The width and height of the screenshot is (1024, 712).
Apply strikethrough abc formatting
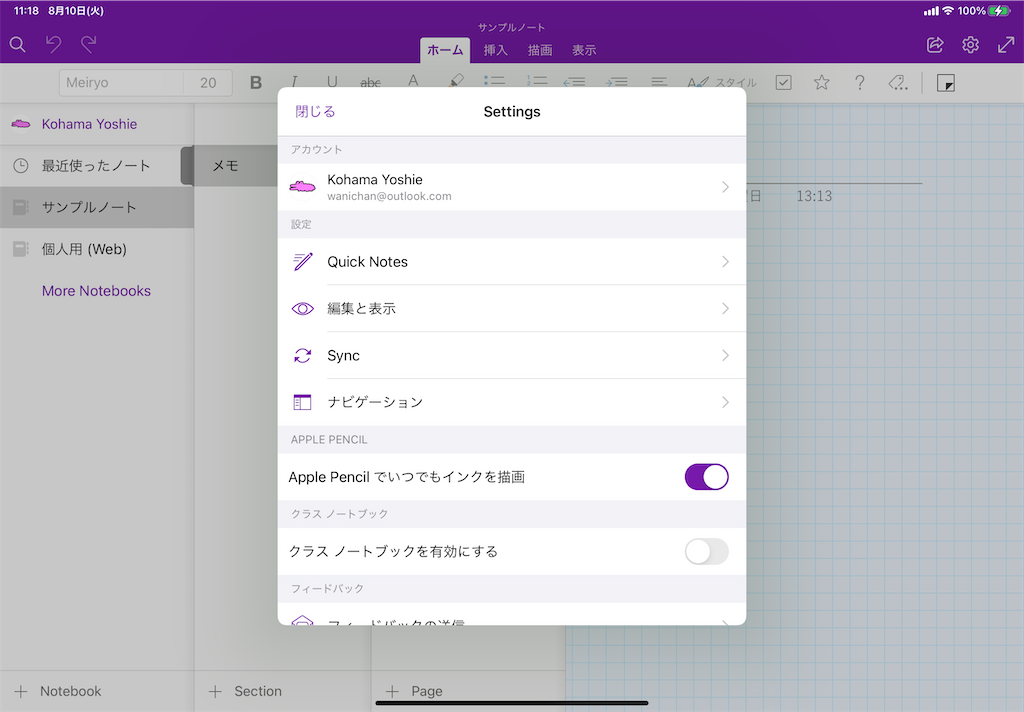[370, 82]
